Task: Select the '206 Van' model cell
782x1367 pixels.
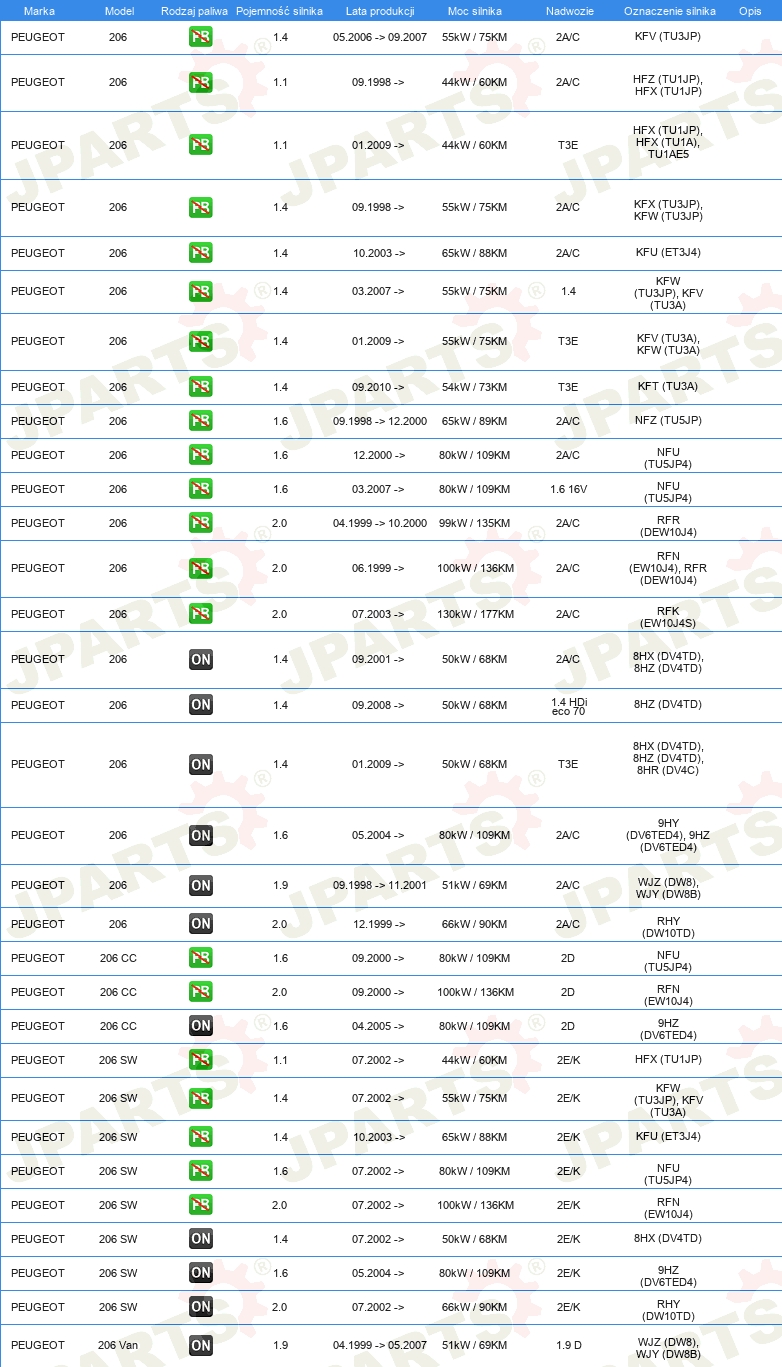Action: 118,1345
